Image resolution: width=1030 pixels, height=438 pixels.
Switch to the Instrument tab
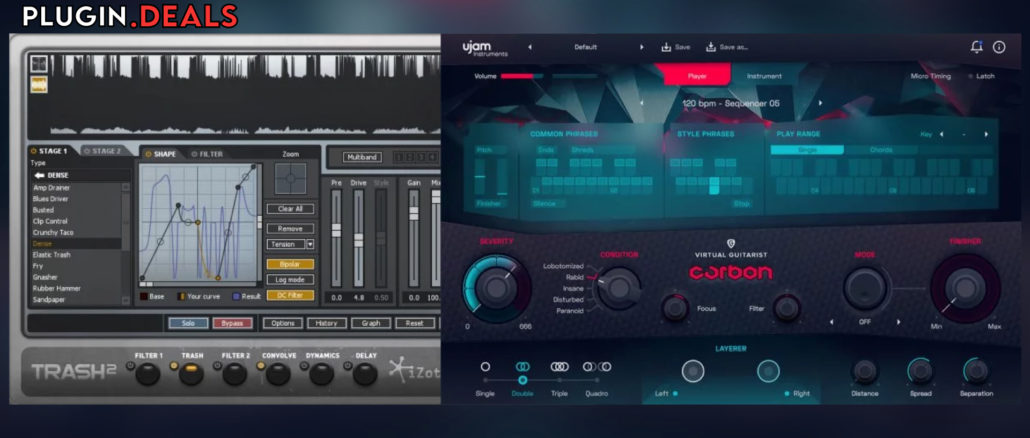[x=764, y=76]
